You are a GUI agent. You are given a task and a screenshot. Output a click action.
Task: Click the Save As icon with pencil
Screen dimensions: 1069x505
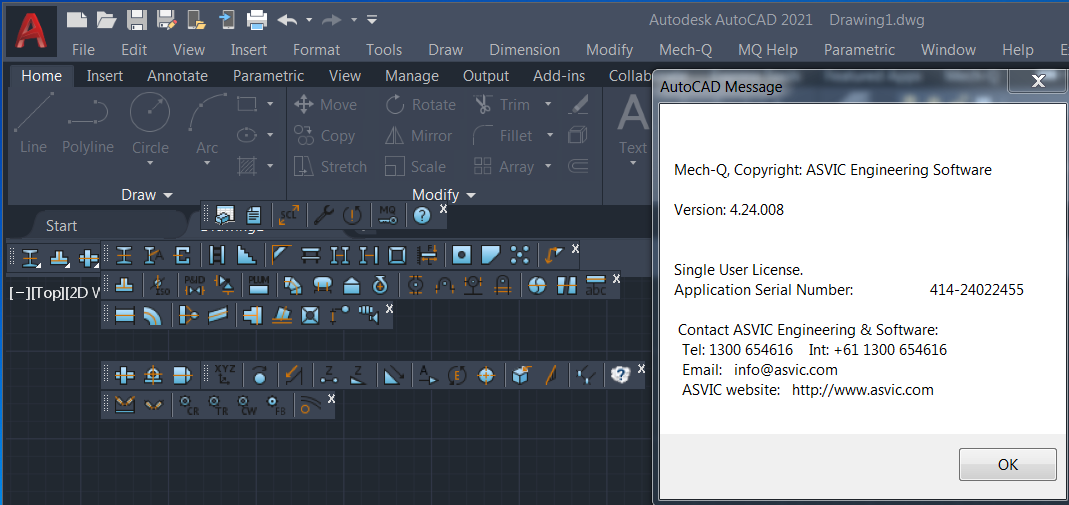(167, 19)
